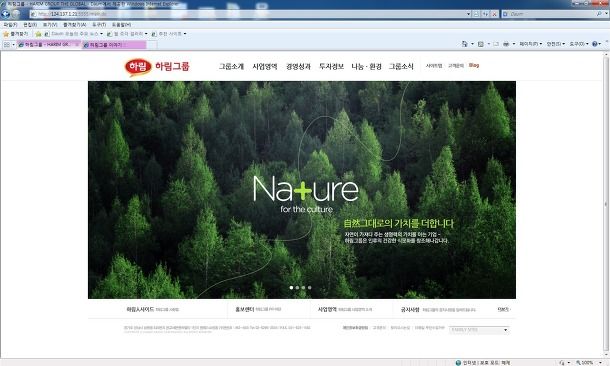Add page to favorites bar star icon
Image resolution: width=610 pixels, height=366 pixels.
(x=38, y=34)
